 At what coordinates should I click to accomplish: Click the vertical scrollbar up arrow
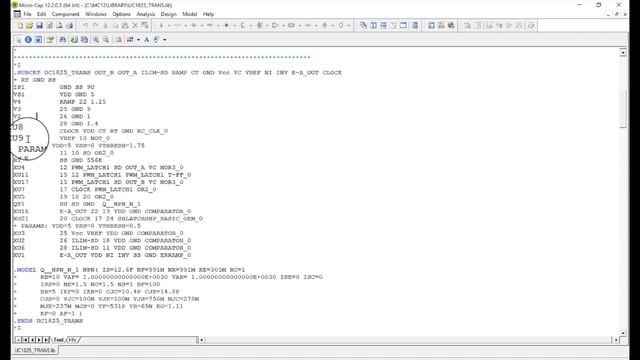[623, 52]
